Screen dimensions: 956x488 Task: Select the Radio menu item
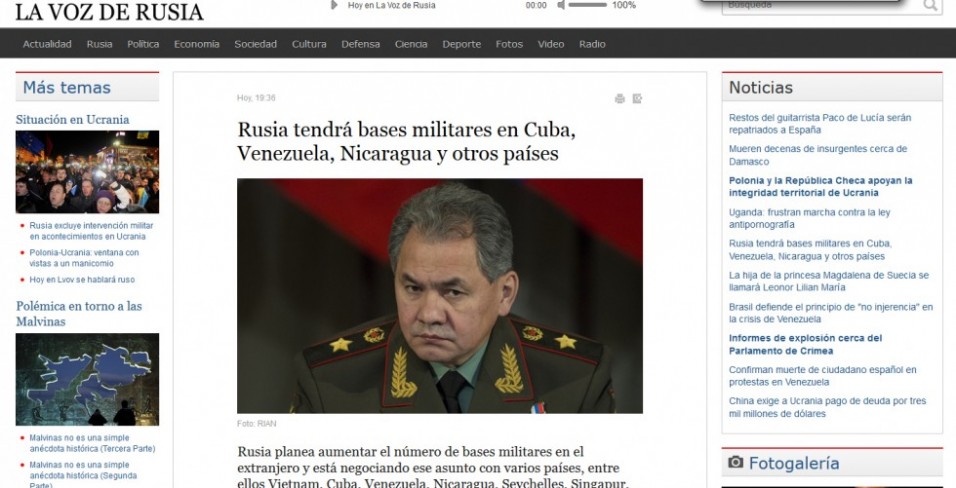(592, 44)
